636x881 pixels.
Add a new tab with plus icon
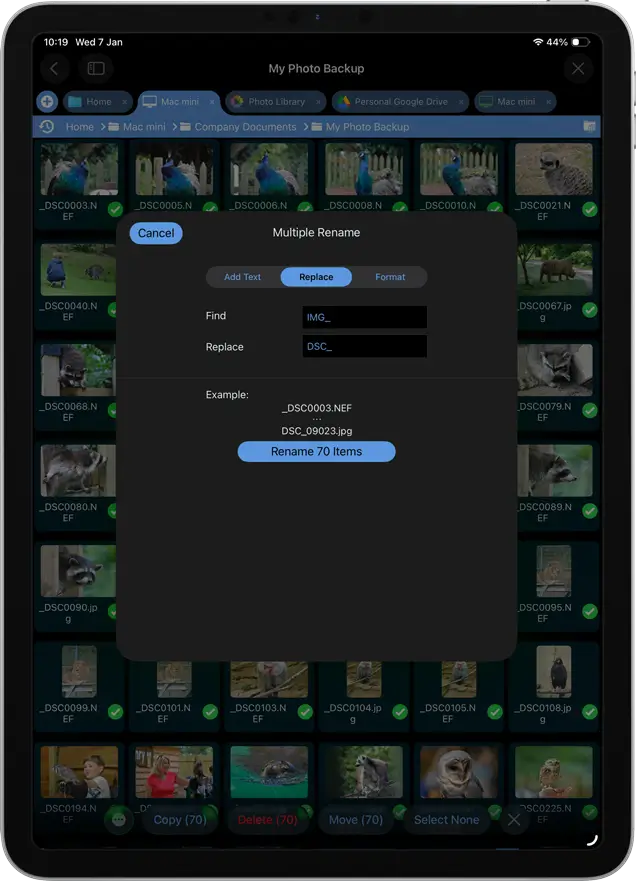pos(47,102)
